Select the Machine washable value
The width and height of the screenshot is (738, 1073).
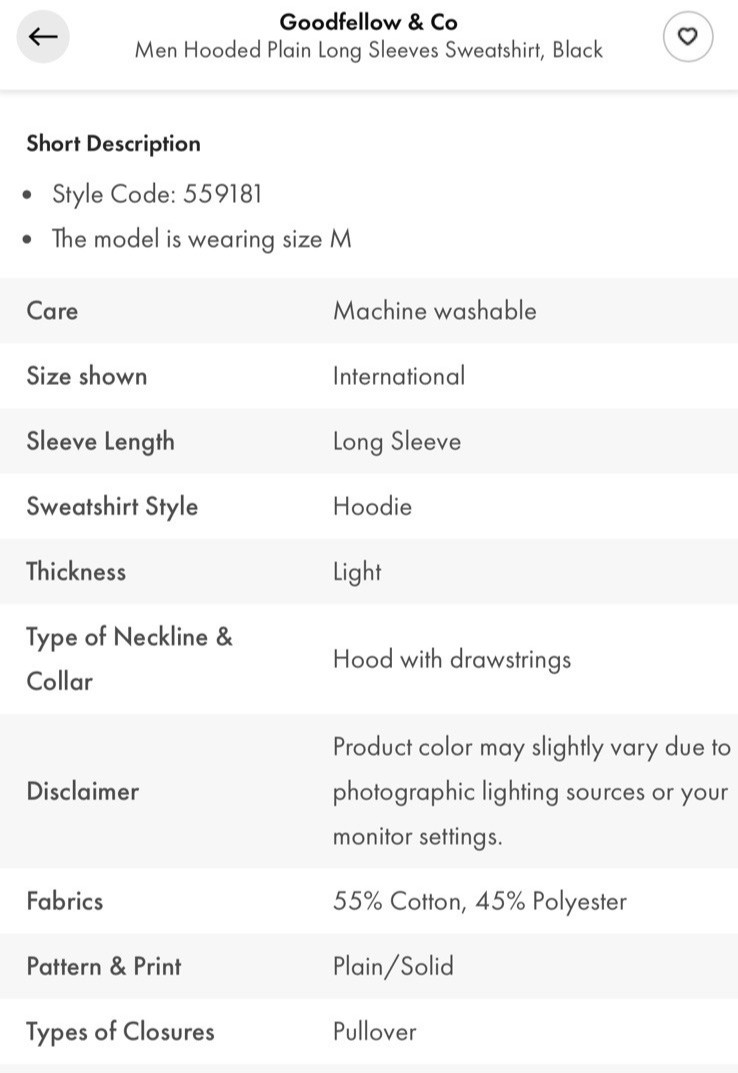(434, 310)
